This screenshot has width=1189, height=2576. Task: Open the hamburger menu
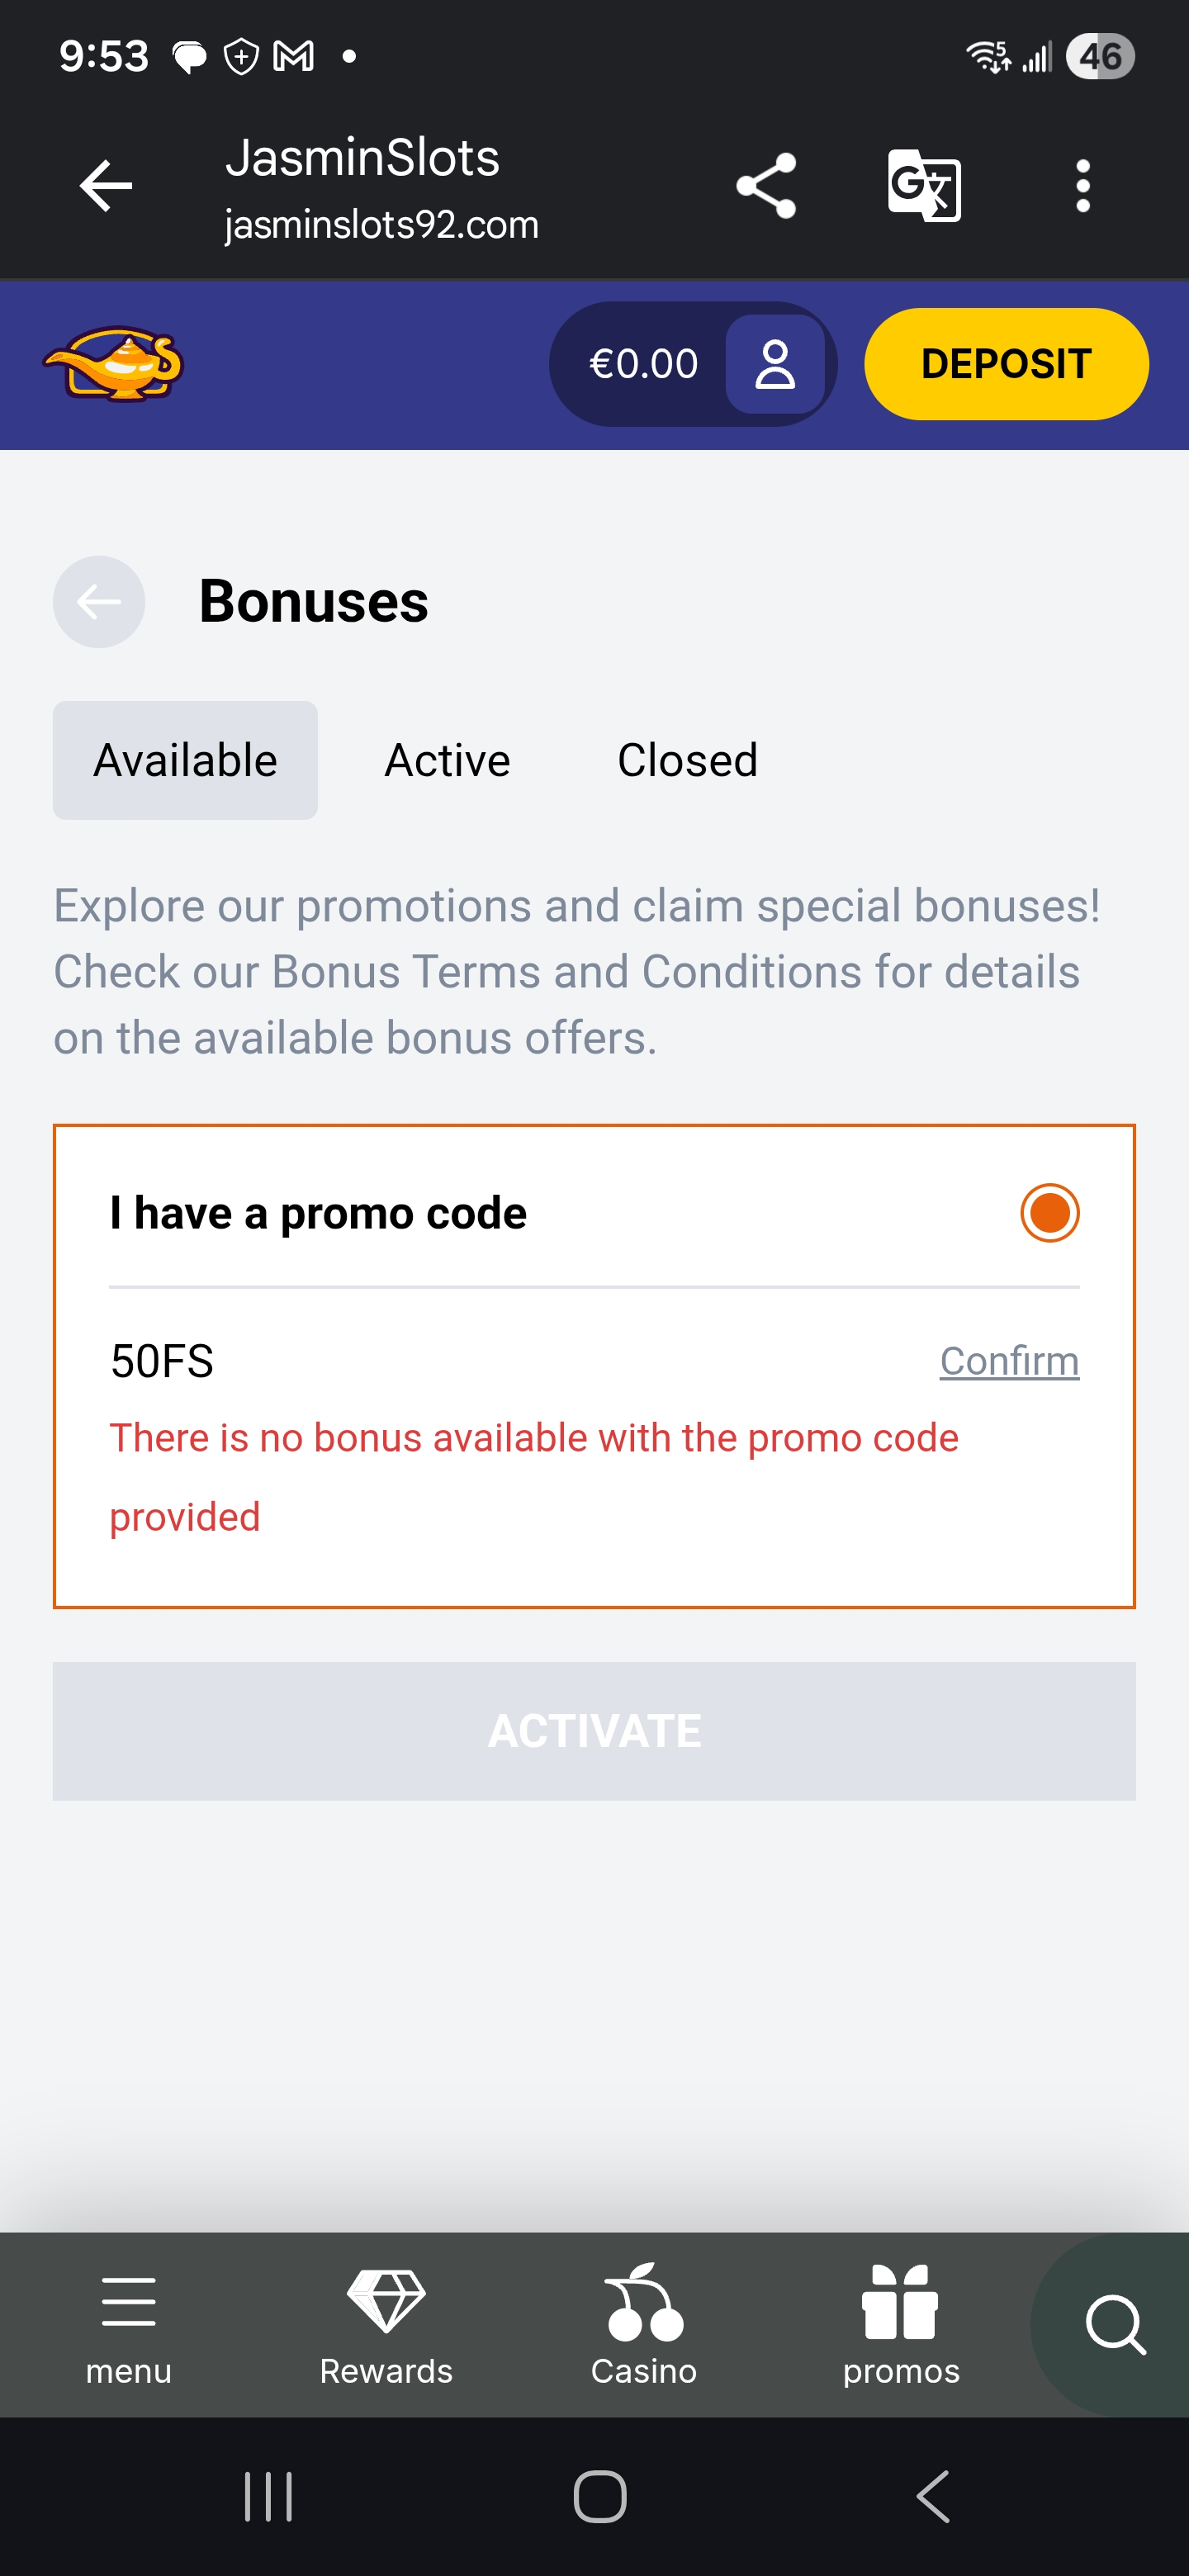(129, 2322)
